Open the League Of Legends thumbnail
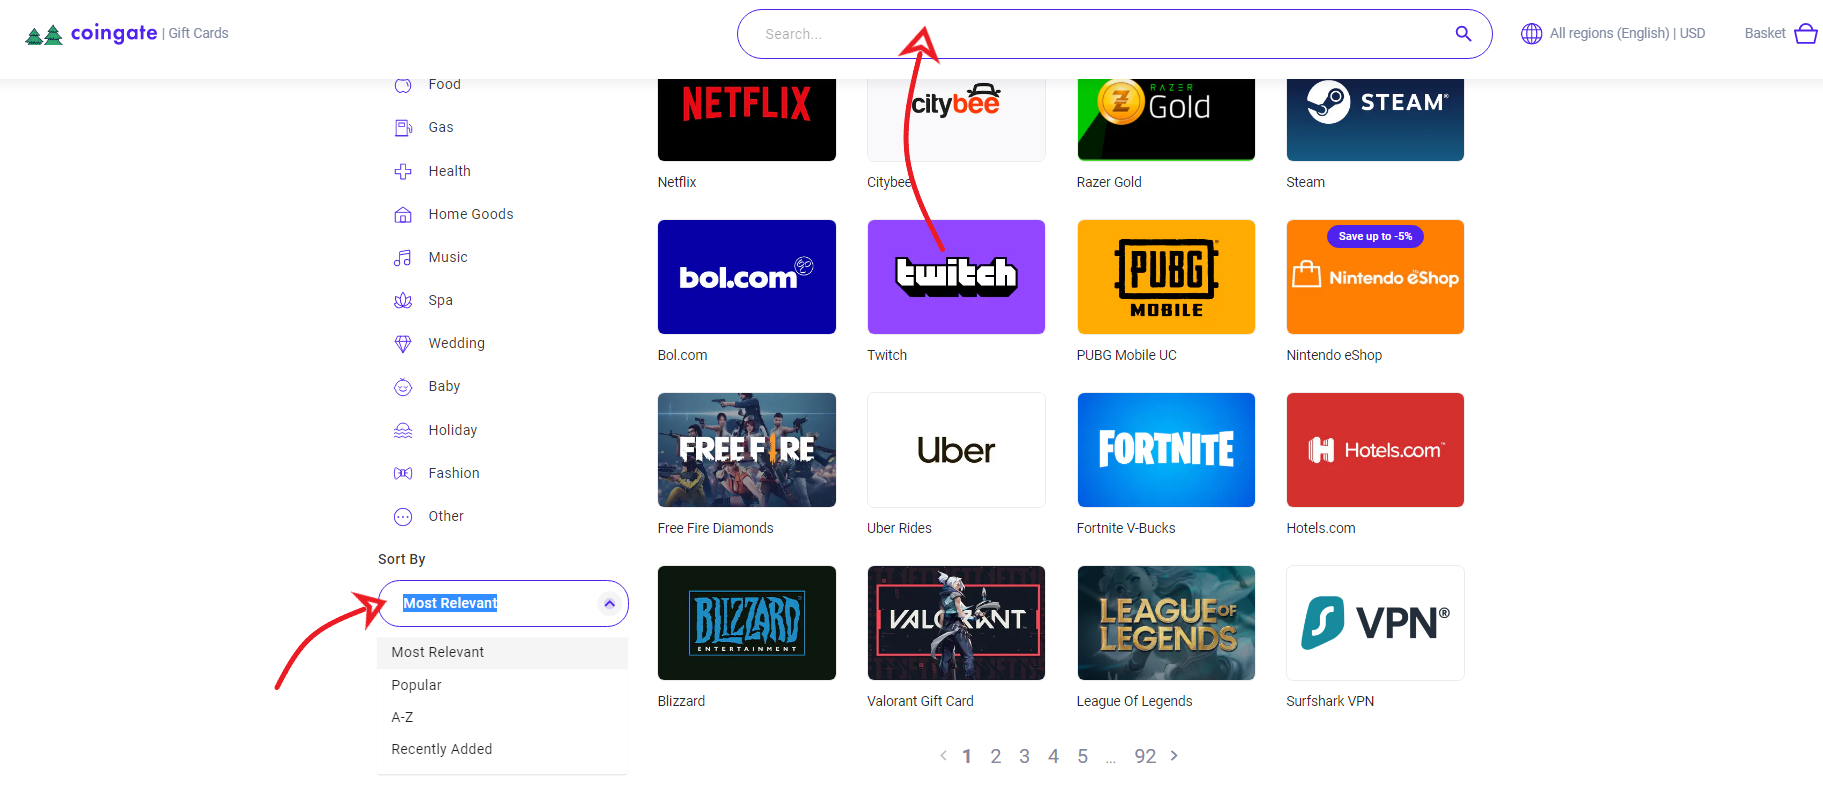1823x790 pixels. point(1166,623)
